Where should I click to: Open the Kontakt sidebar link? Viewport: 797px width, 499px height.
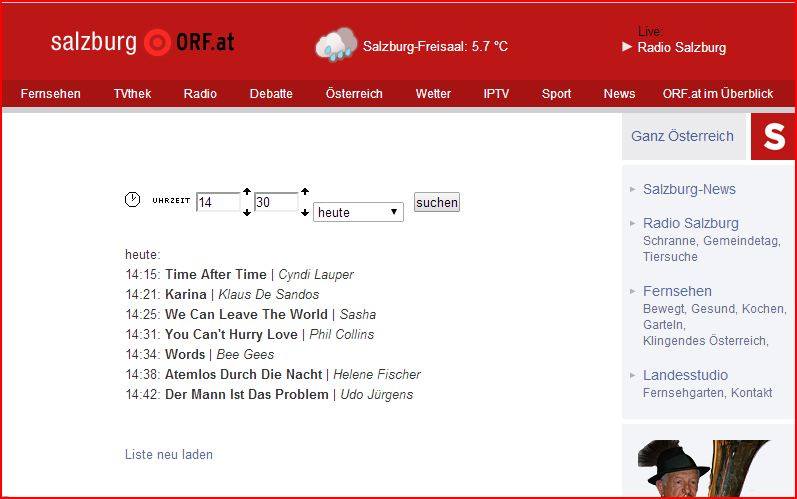pyautogui.click(x=752, y=393)
